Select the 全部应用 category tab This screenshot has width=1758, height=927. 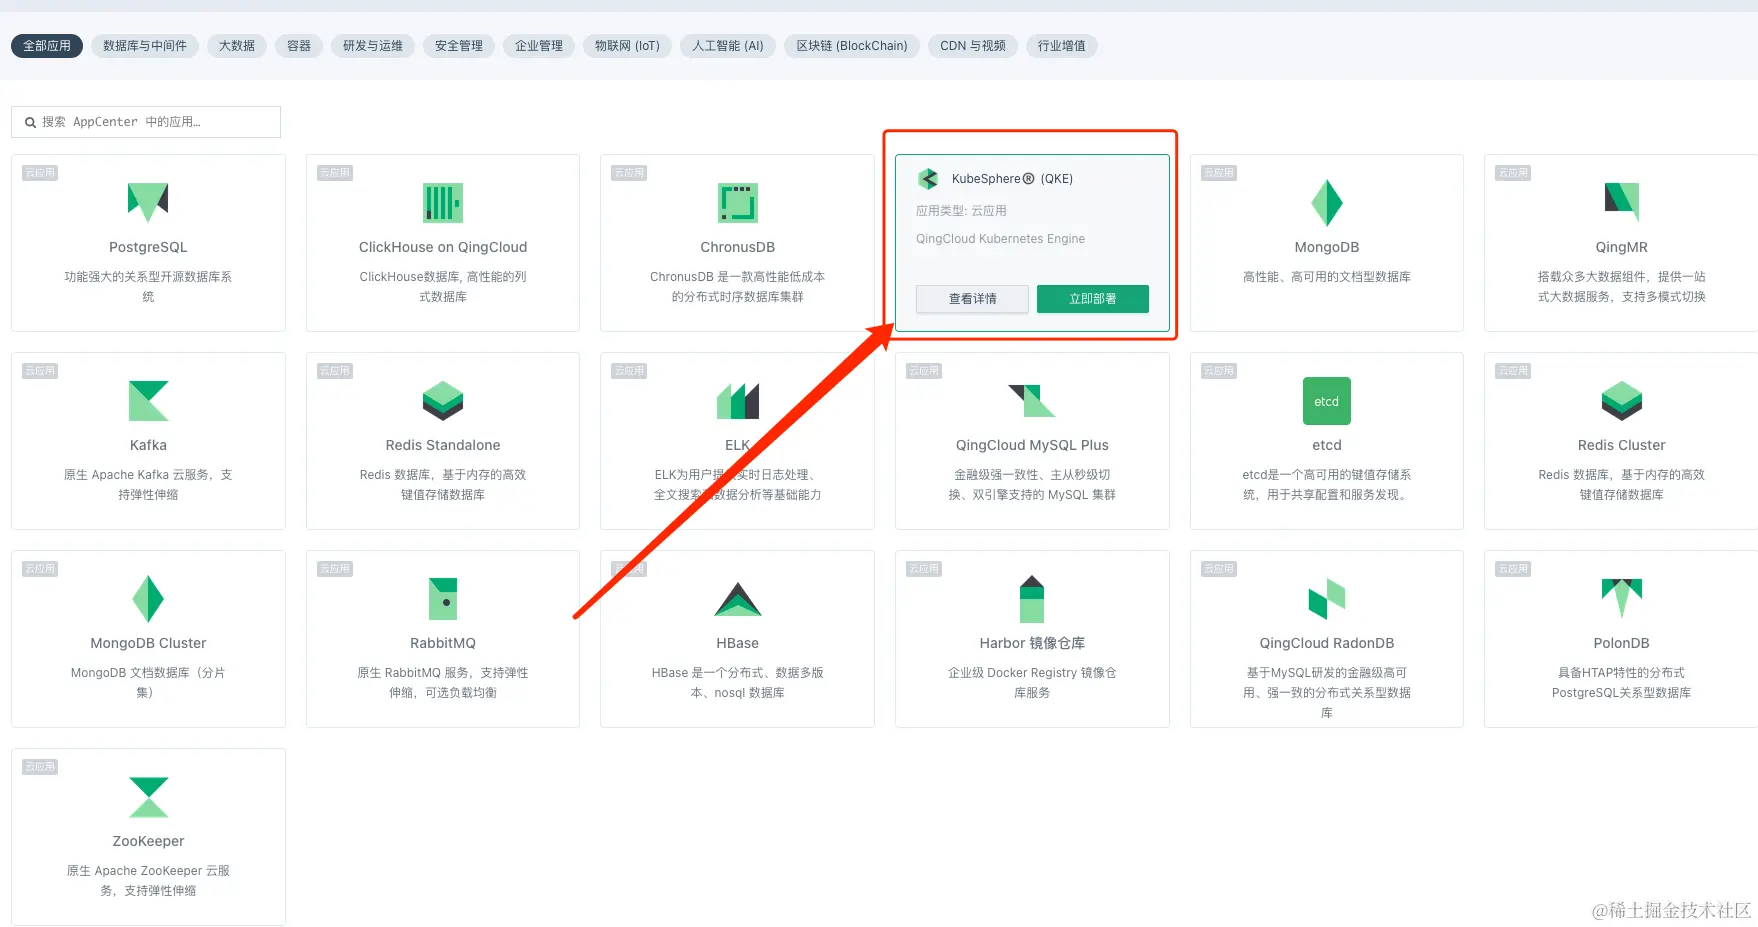click(47, 46)
